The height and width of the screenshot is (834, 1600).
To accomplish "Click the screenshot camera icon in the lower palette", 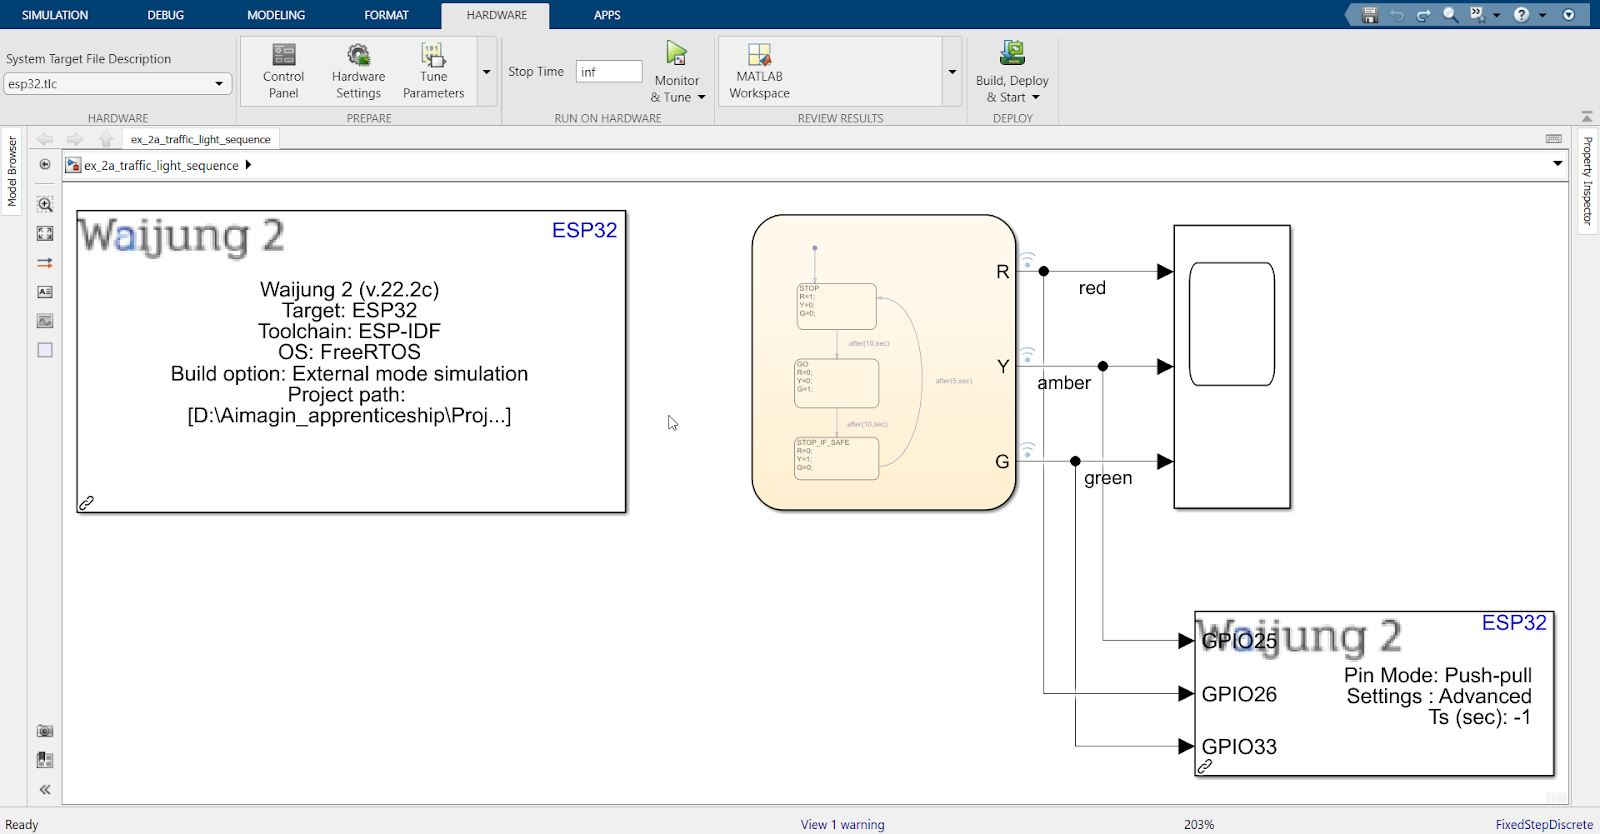I will click(45, 731).
